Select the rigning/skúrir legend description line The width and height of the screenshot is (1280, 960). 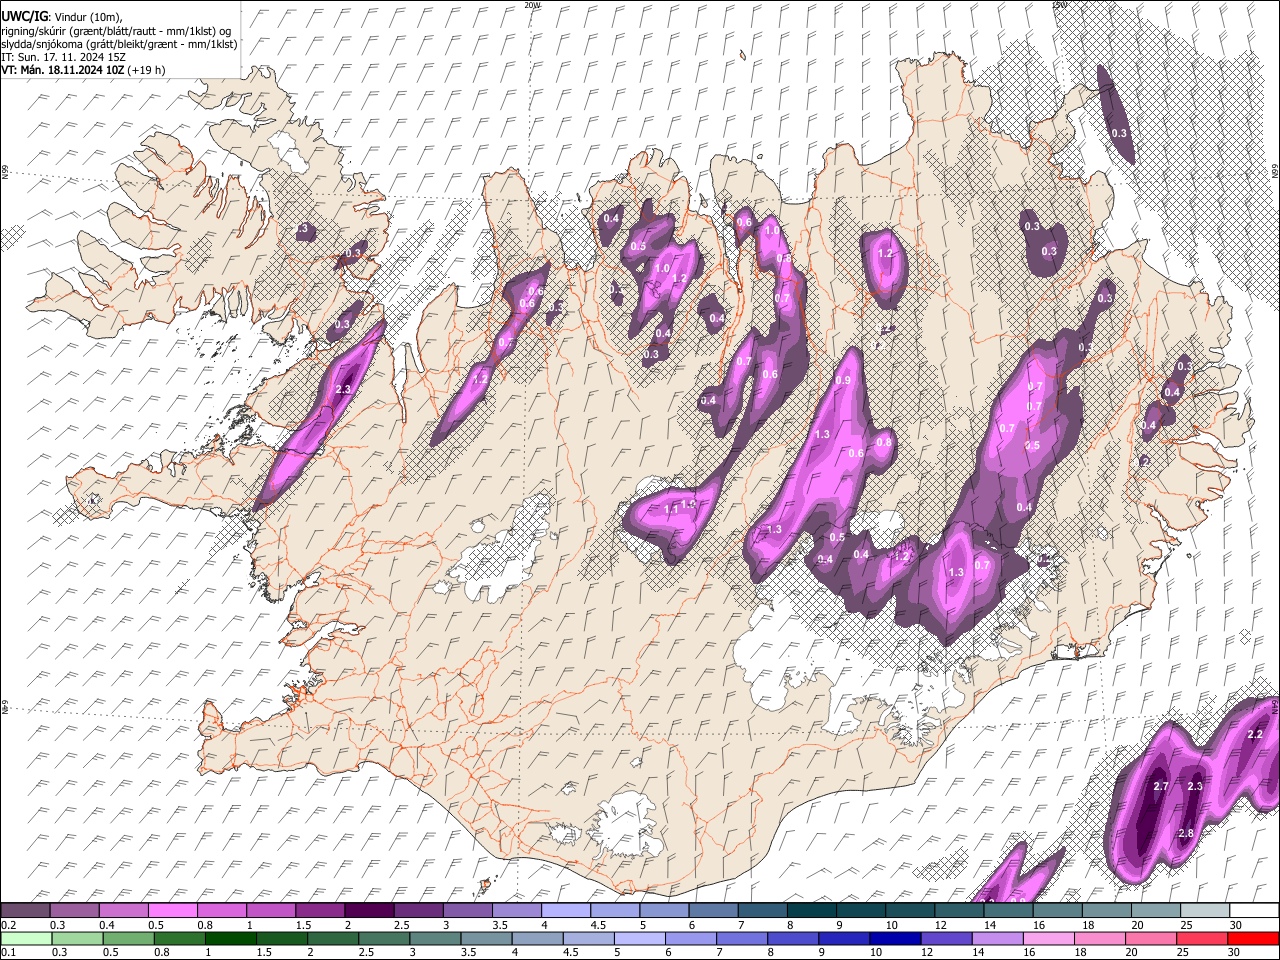click(x=115, y=30)
